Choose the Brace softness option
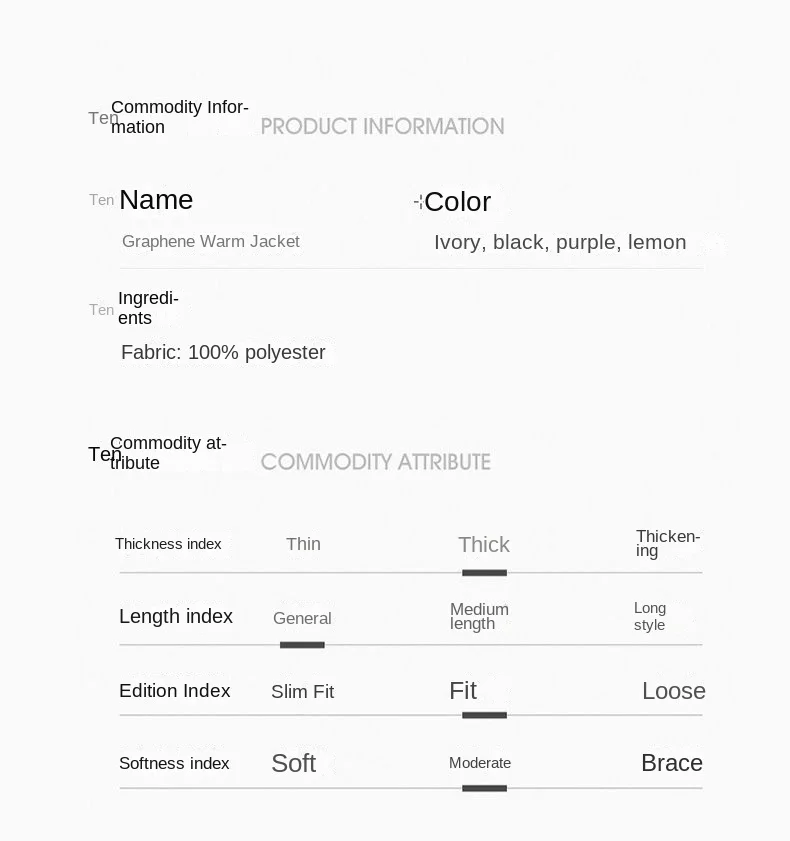 (x=671, y=763)
